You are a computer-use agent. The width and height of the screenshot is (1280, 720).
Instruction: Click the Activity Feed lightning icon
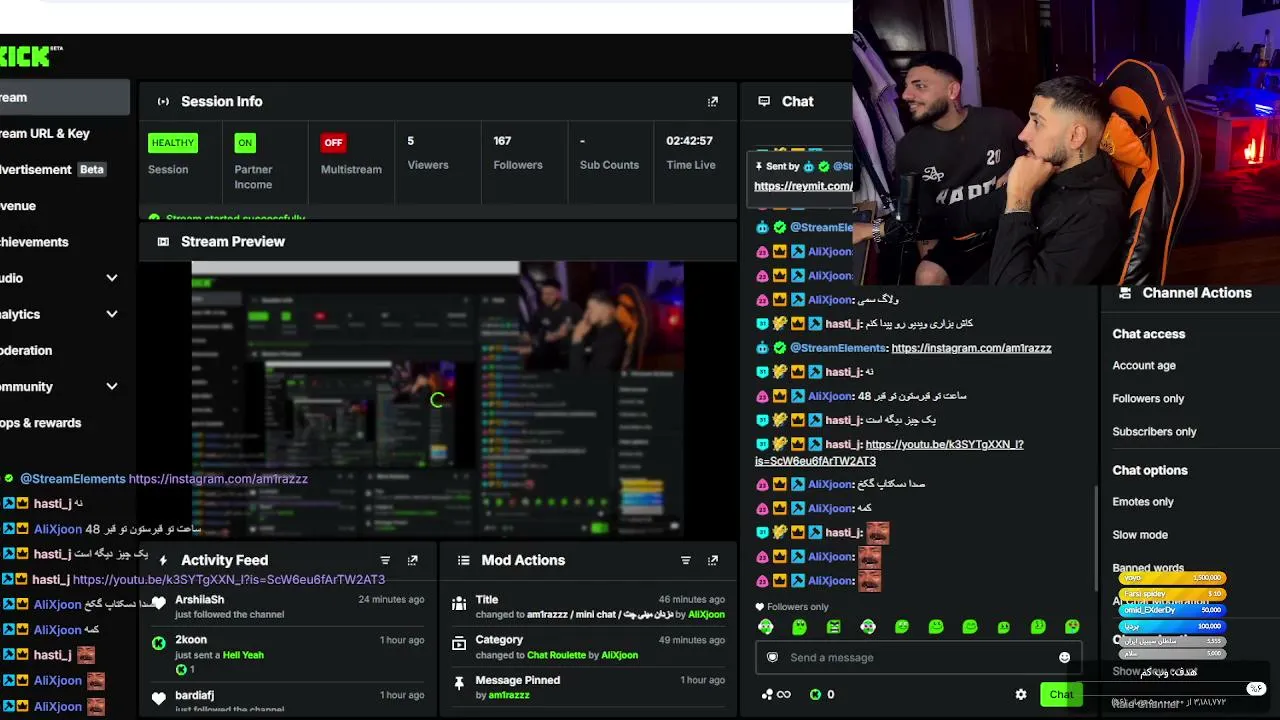click(163, 560)
